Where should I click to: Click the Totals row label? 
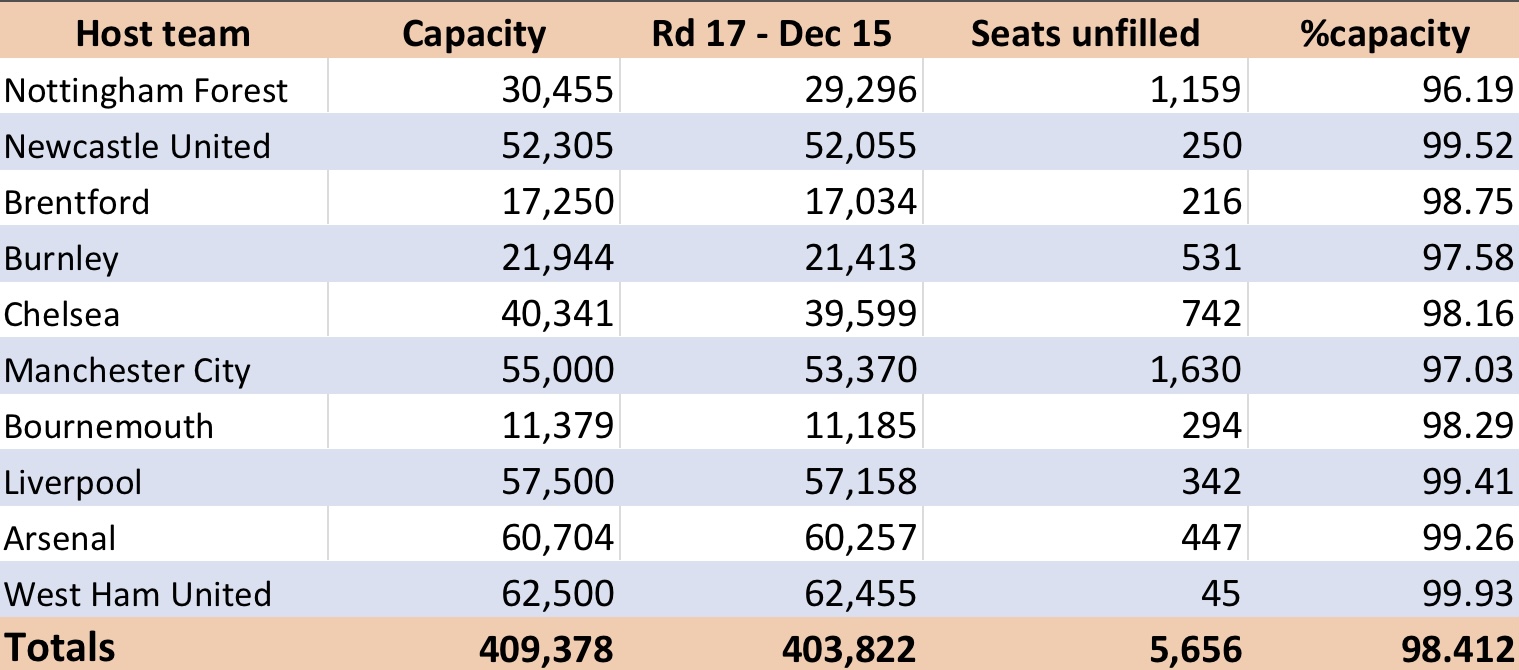60,647
